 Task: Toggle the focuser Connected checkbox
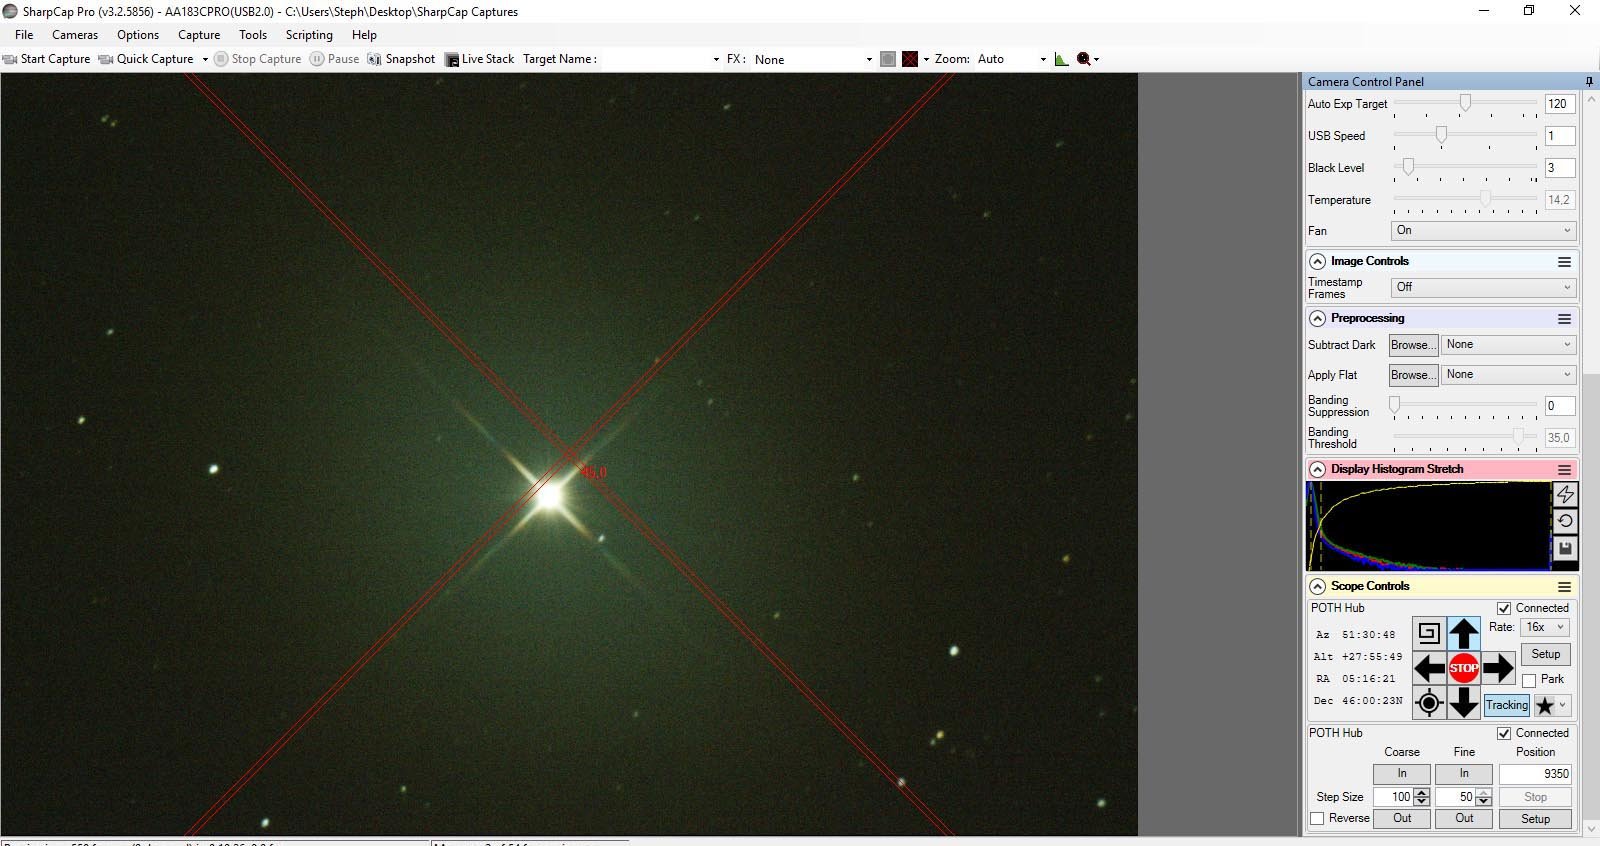pyautogui.click(x=1504, y=733)
